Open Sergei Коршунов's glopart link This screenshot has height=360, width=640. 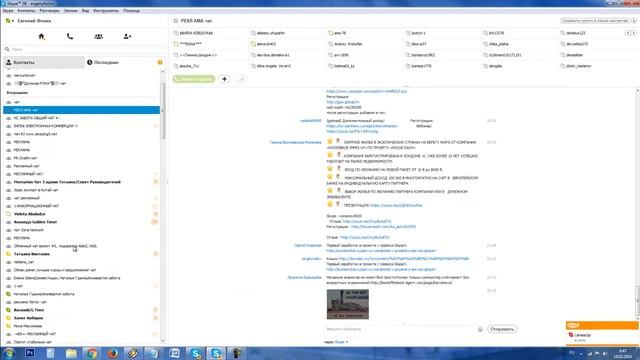pyautogui.click(x=381, y=251)
